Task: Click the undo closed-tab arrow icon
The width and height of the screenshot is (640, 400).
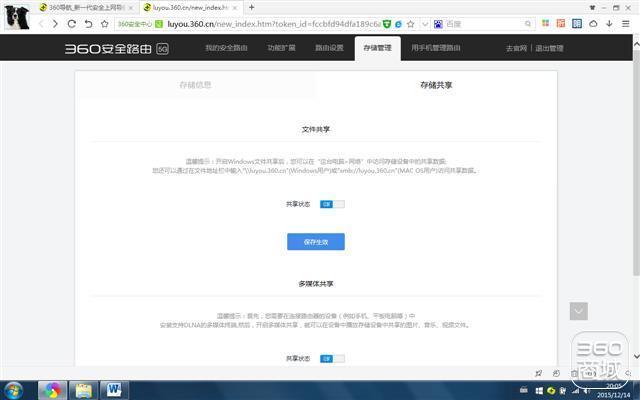Action: coord(88,24)
